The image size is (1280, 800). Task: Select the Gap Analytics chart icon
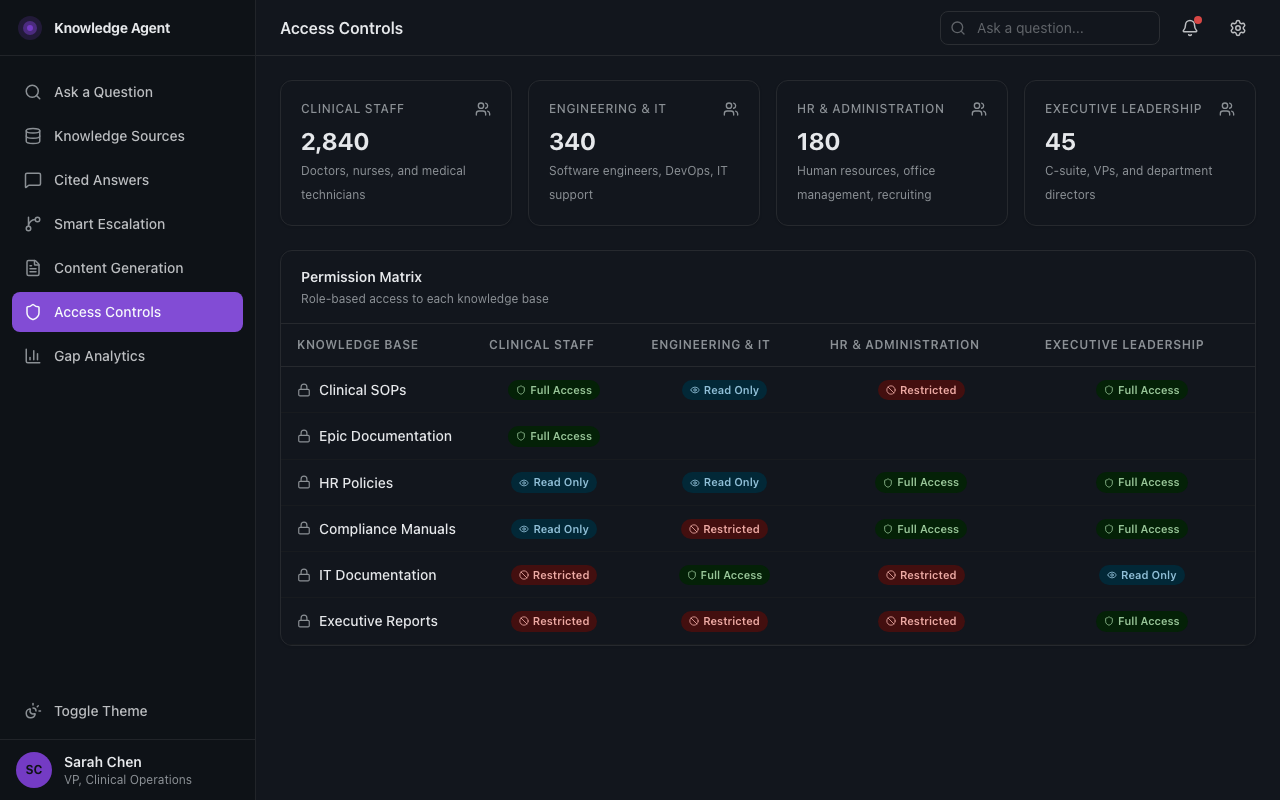point(33,356)
